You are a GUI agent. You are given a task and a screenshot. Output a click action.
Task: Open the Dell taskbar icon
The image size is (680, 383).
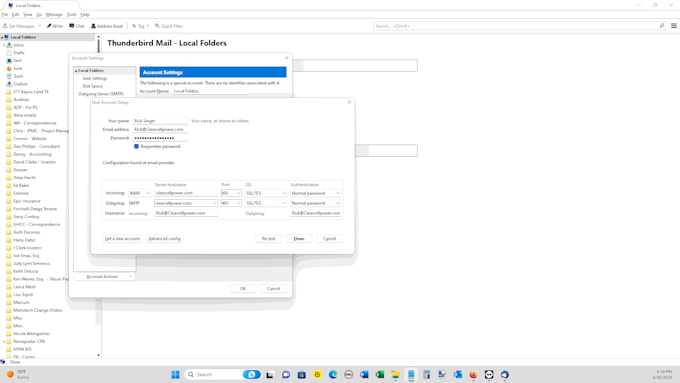pos(348,375)
